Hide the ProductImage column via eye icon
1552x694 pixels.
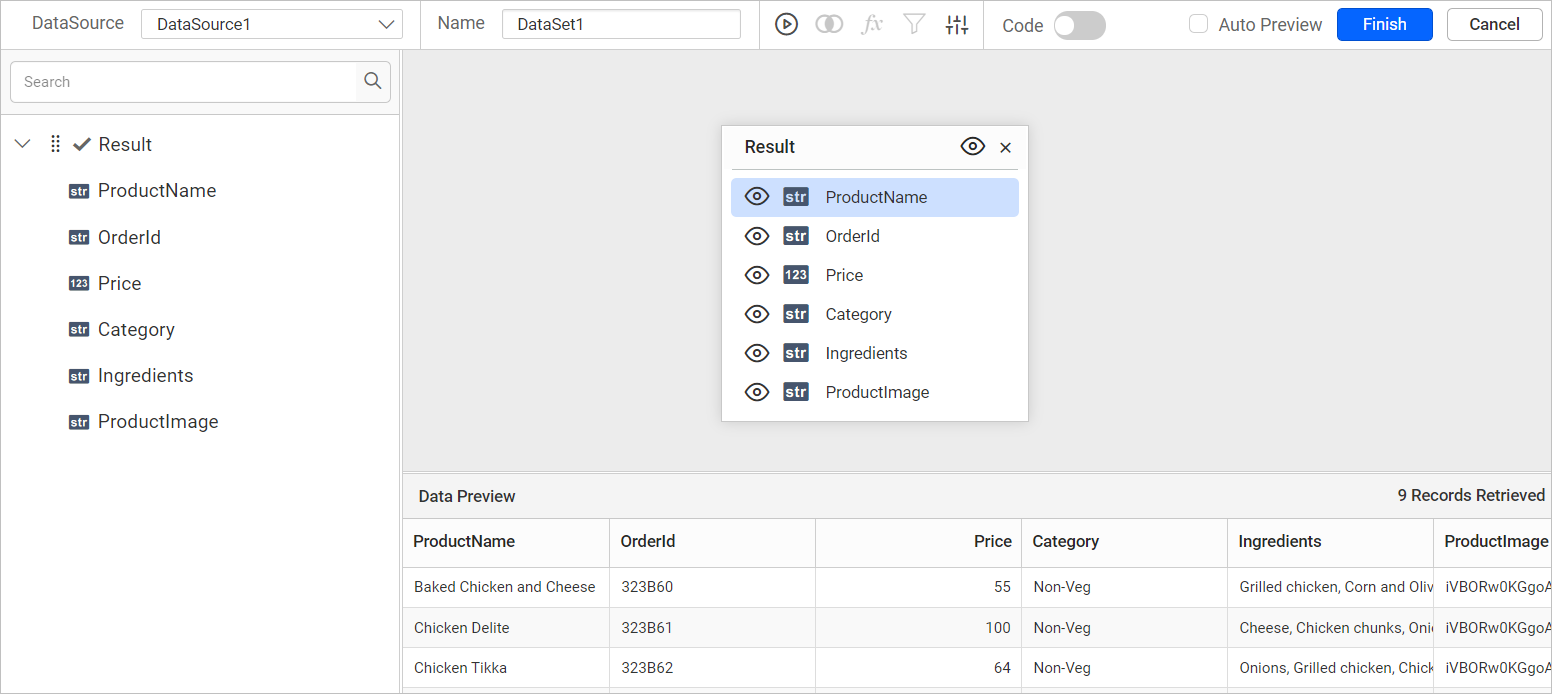coord(757,392)
